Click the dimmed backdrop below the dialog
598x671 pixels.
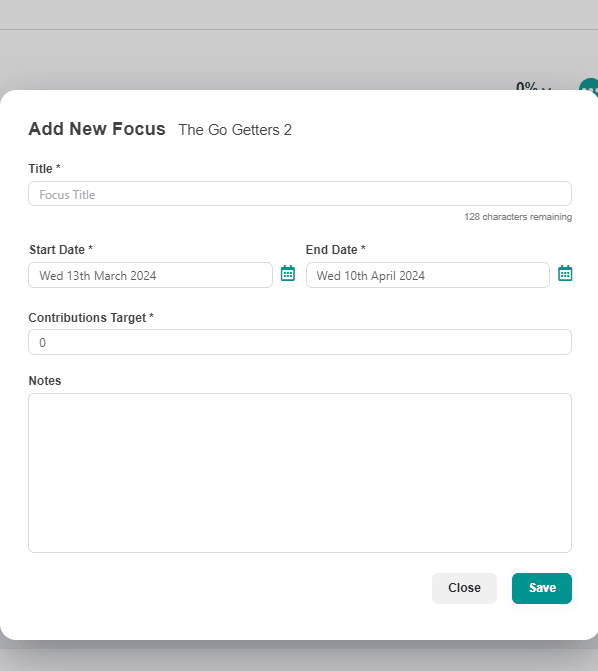(x=299, y=657)
